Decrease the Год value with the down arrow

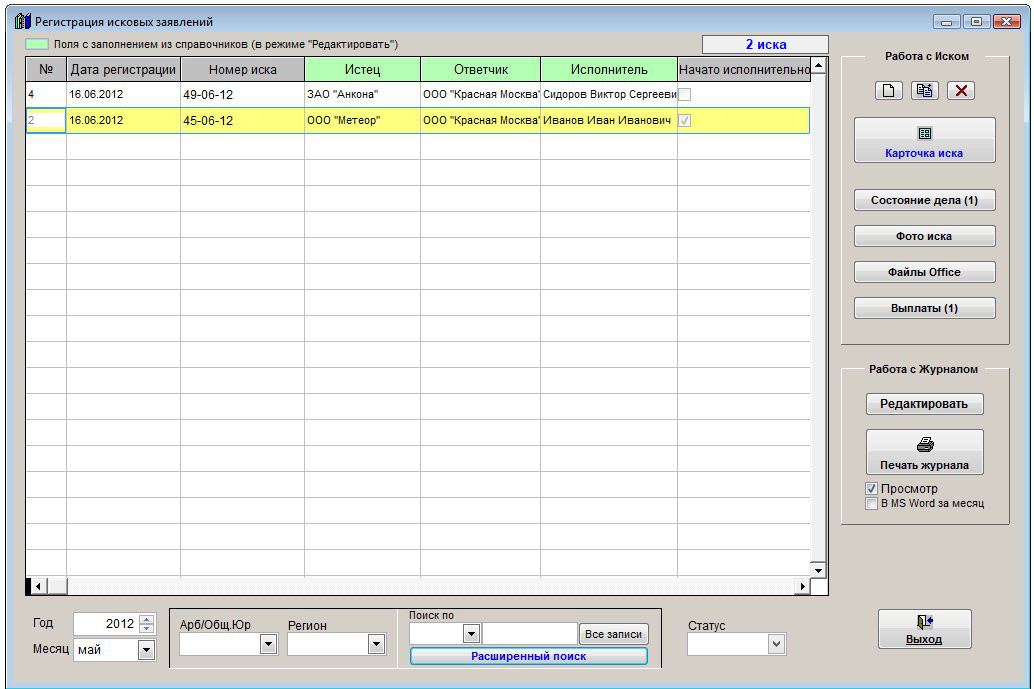coord(147,628)
